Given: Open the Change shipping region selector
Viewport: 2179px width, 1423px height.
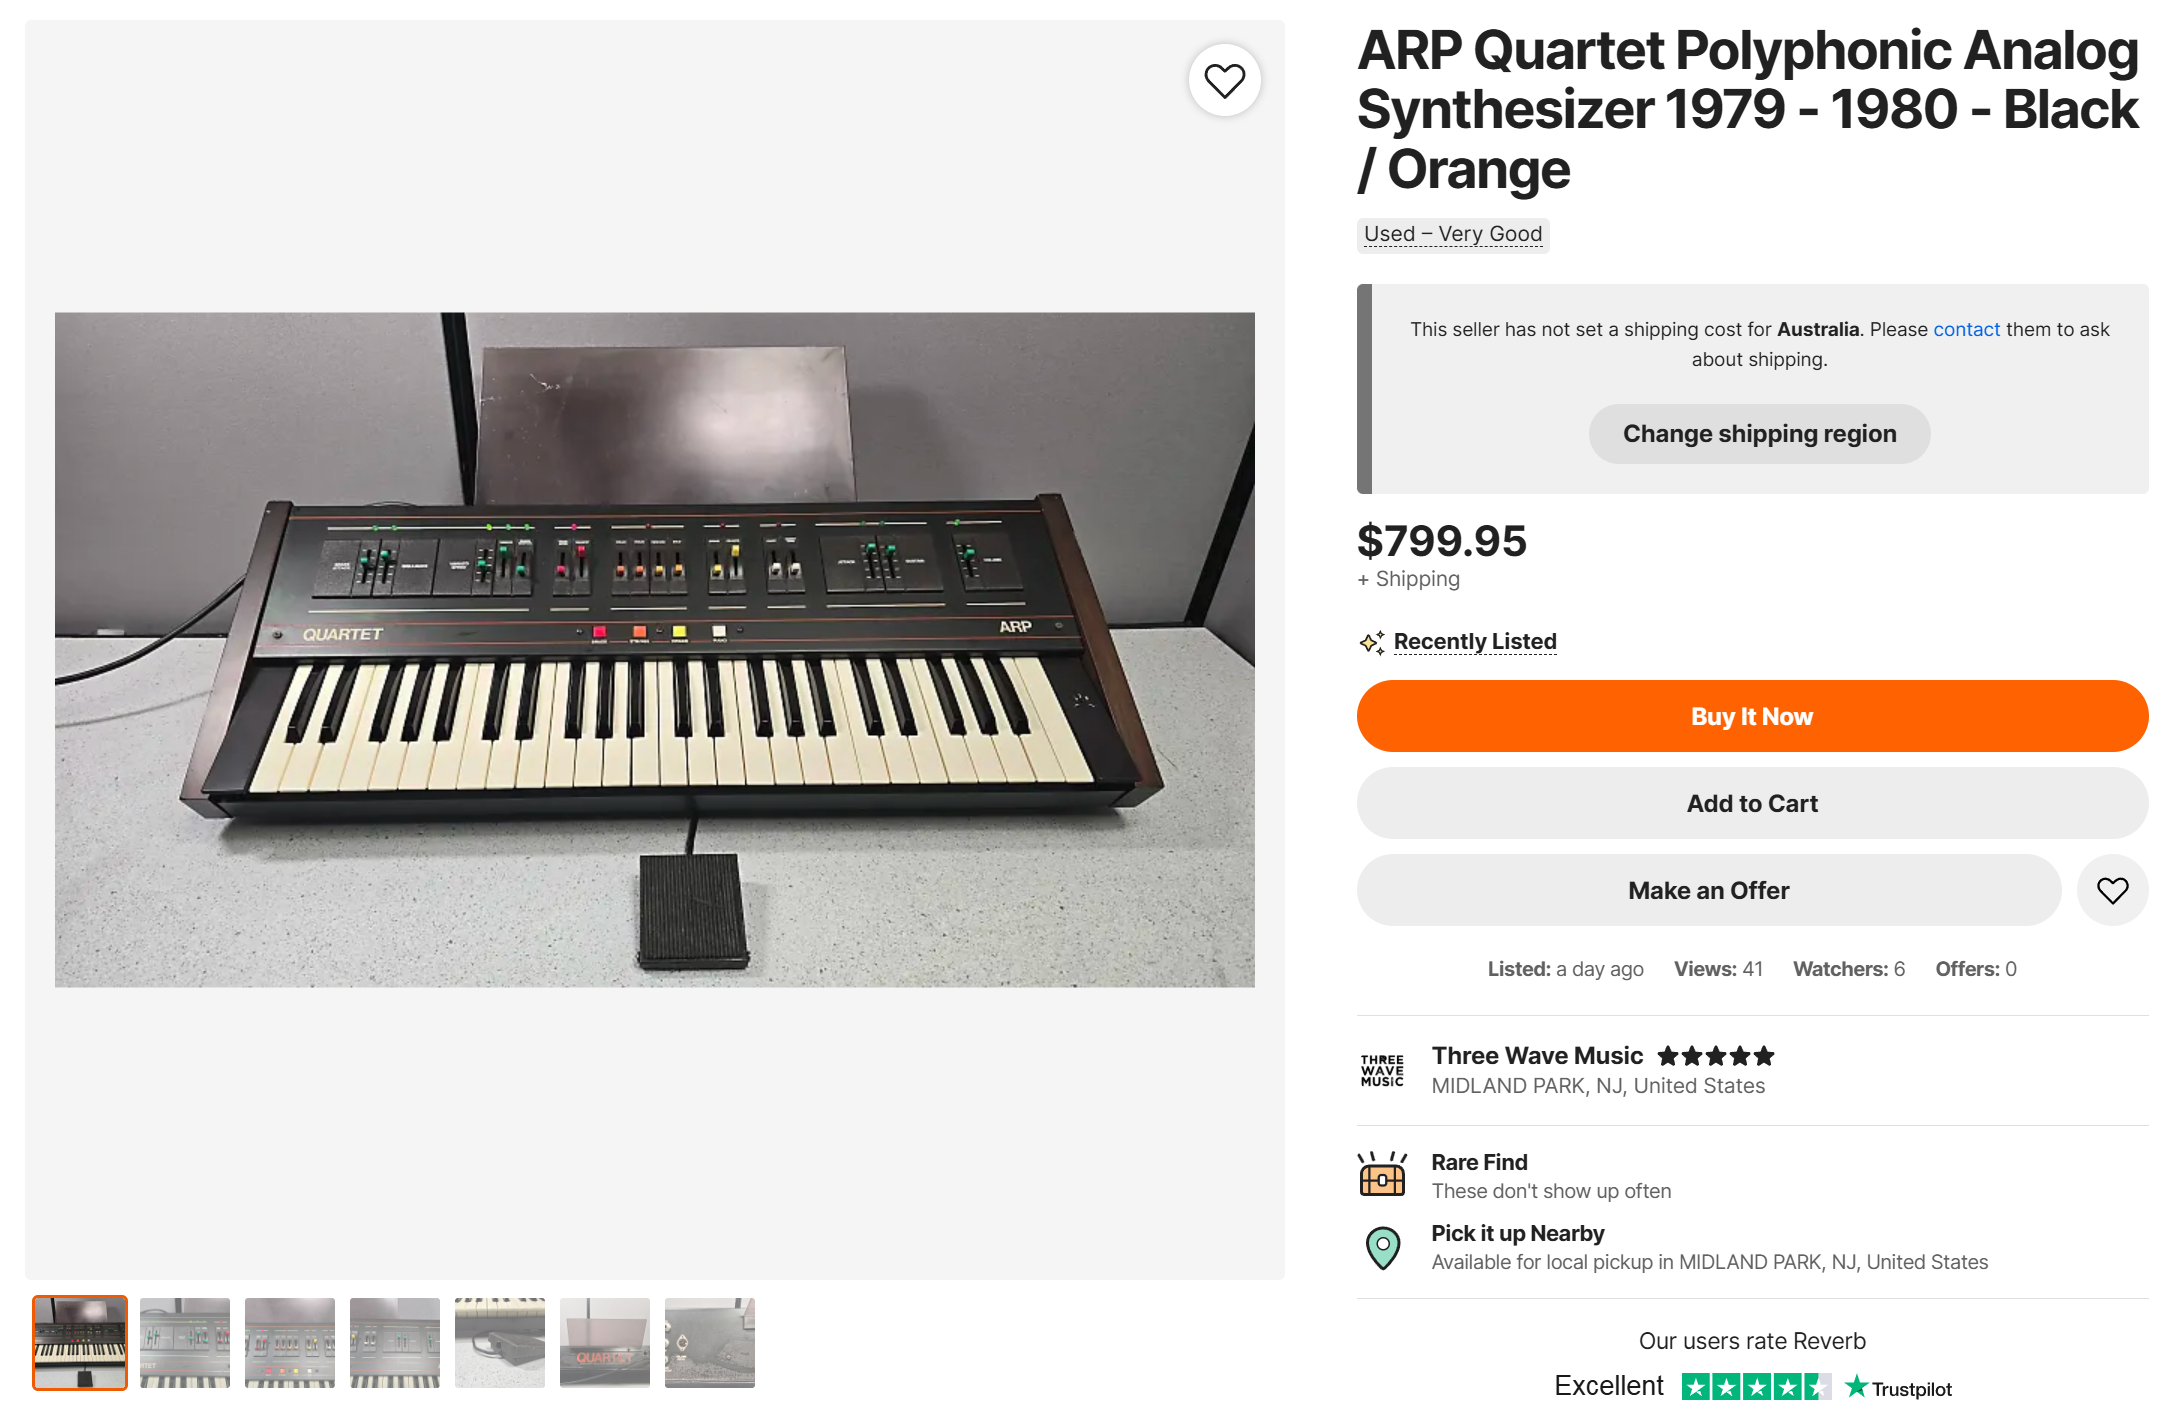Looking at the screenshot, I should point(1759,434).
